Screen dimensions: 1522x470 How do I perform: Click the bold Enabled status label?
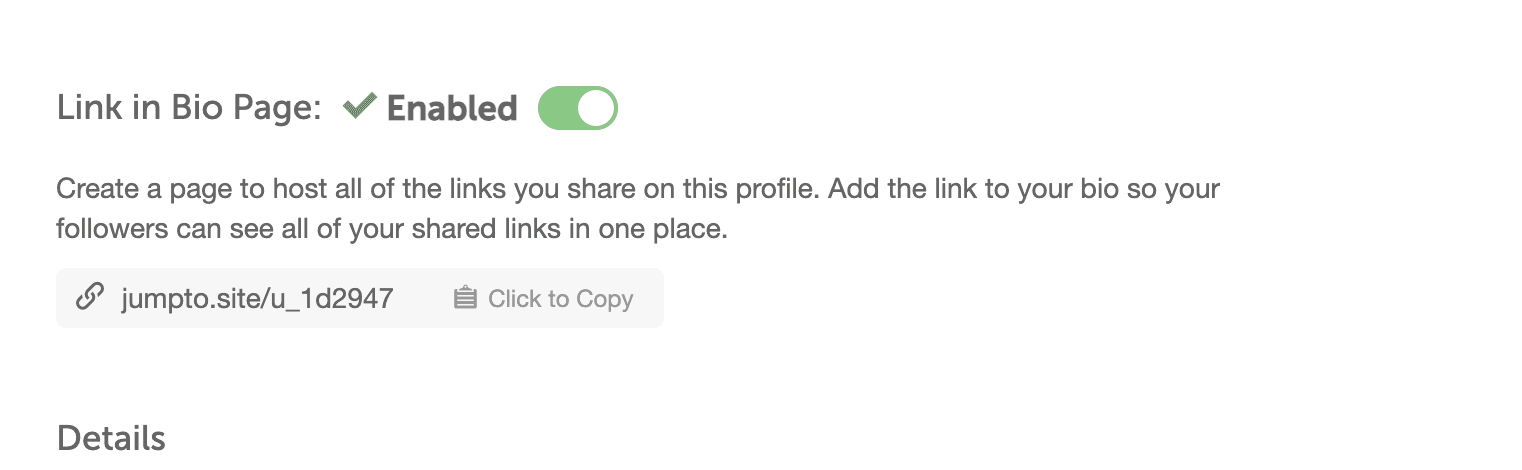coord(452,108)
